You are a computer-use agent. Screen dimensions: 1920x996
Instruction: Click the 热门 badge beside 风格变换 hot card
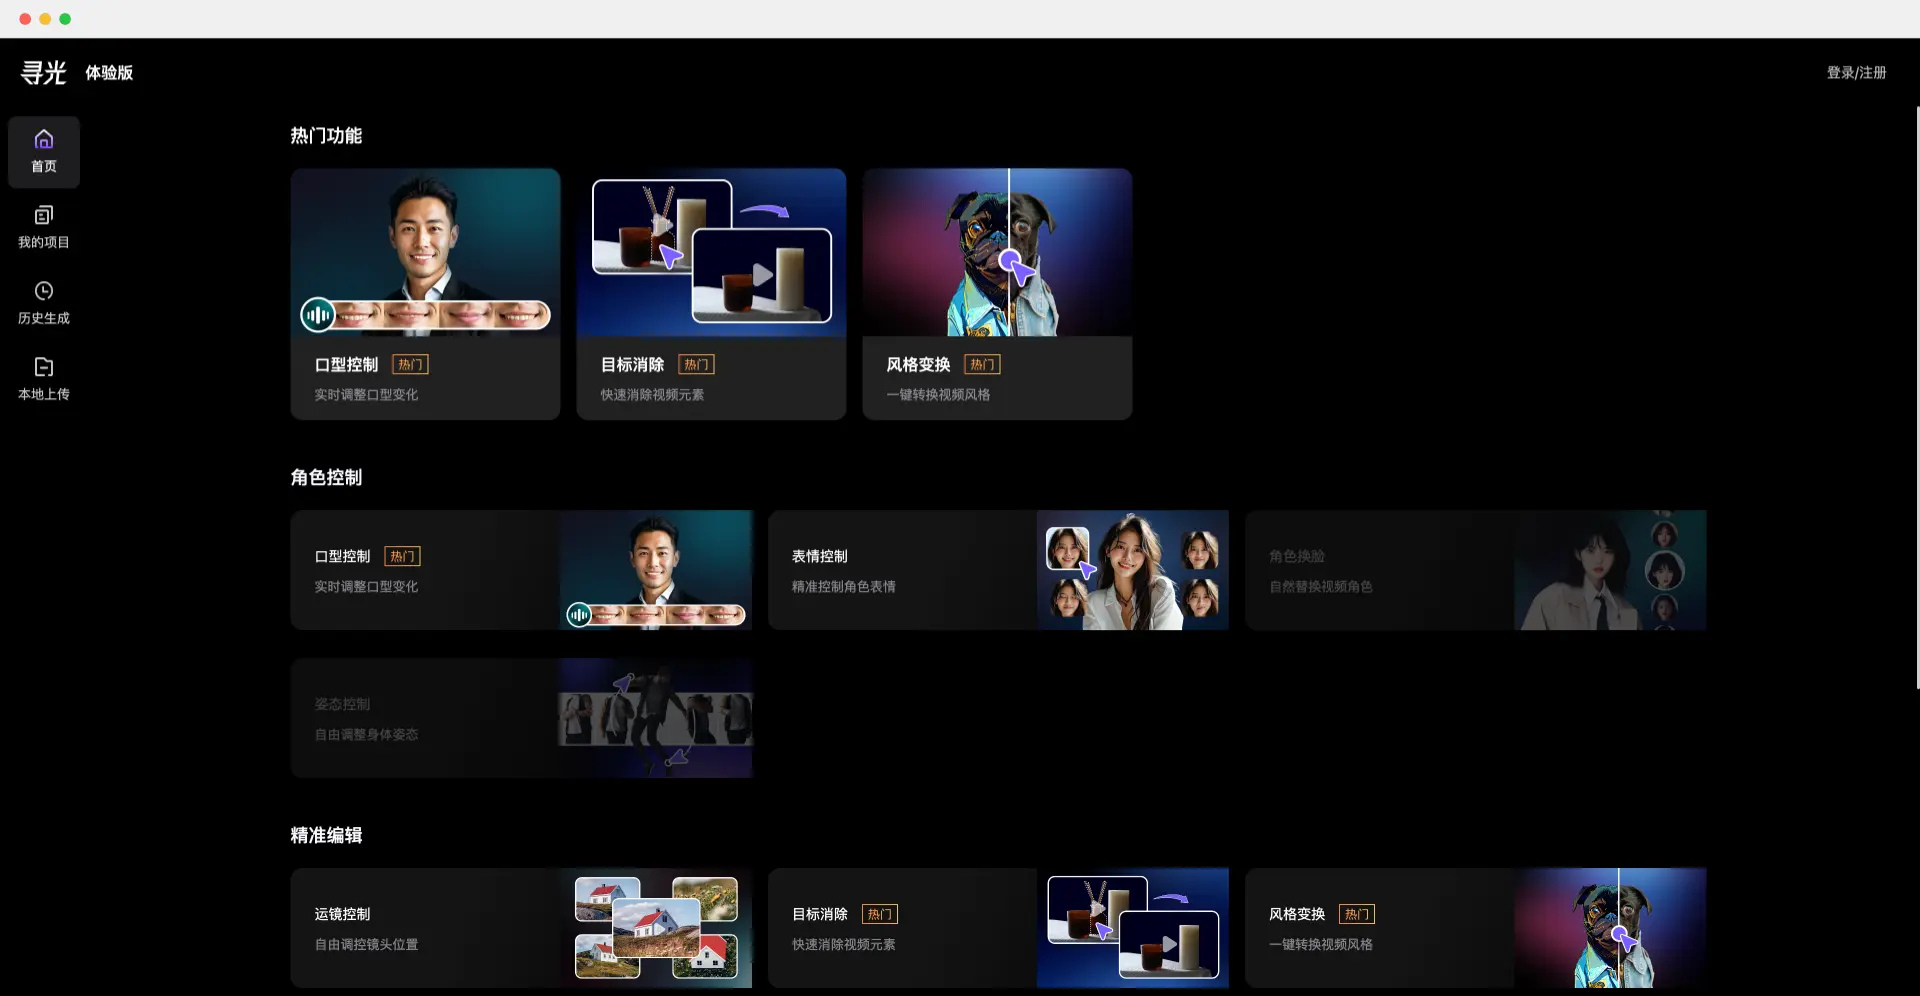pyautogui.click(x=982, y=365)
